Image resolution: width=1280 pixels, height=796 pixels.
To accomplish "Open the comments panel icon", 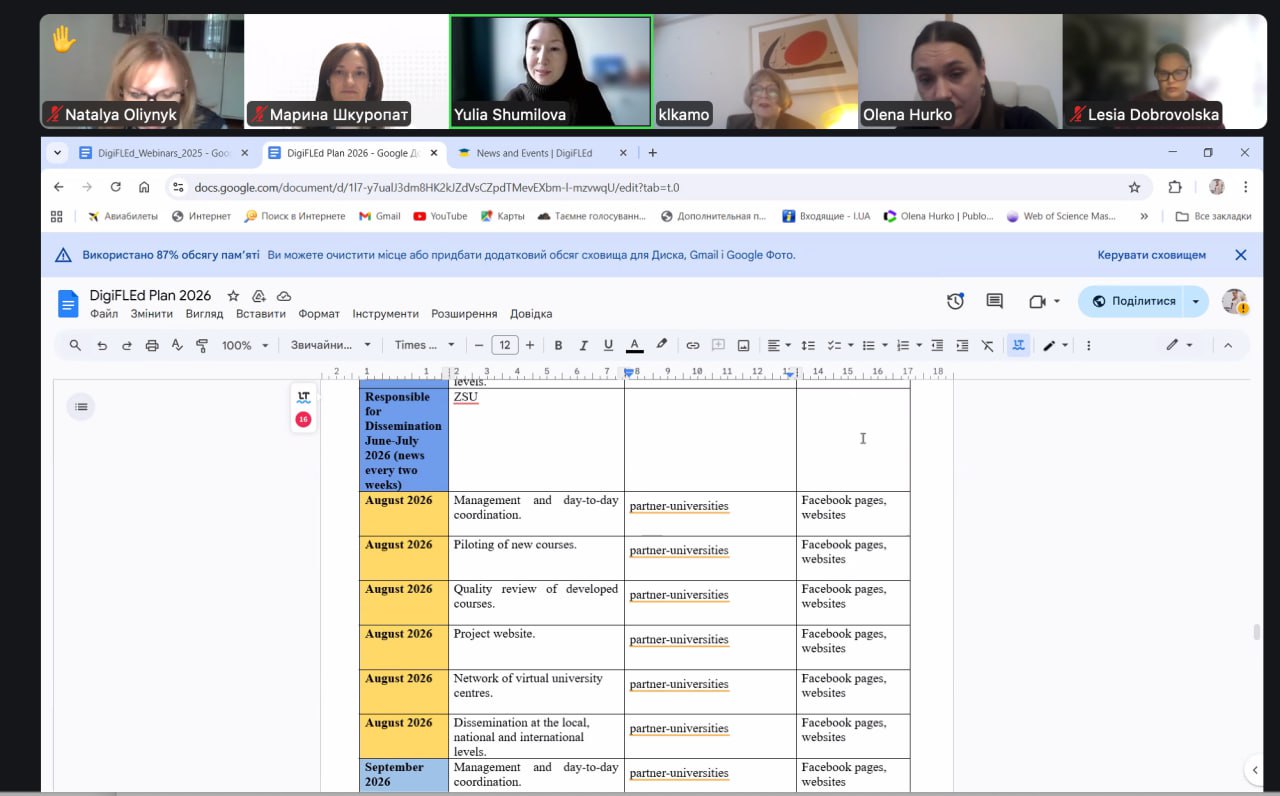I will pyautogui.click(x=994, y=301).
